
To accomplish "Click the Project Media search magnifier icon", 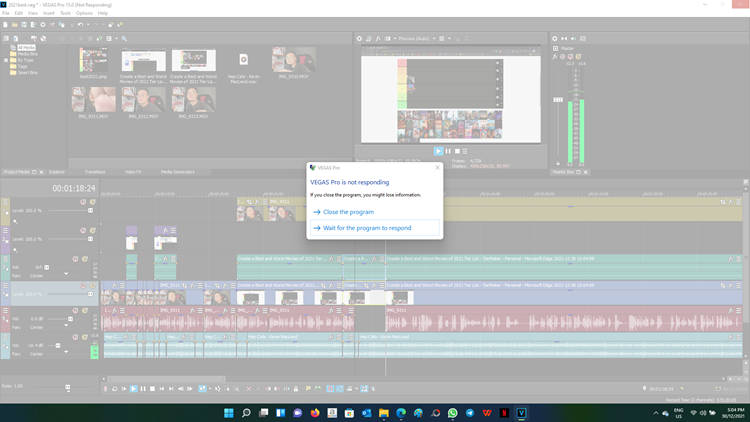I will coord(124,39).
